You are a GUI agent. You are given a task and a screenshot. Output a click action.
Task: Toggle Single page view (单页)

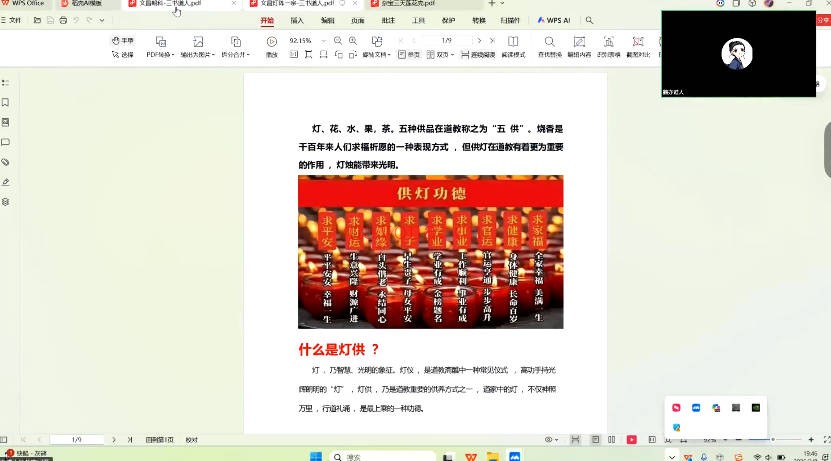click(409, 55)
